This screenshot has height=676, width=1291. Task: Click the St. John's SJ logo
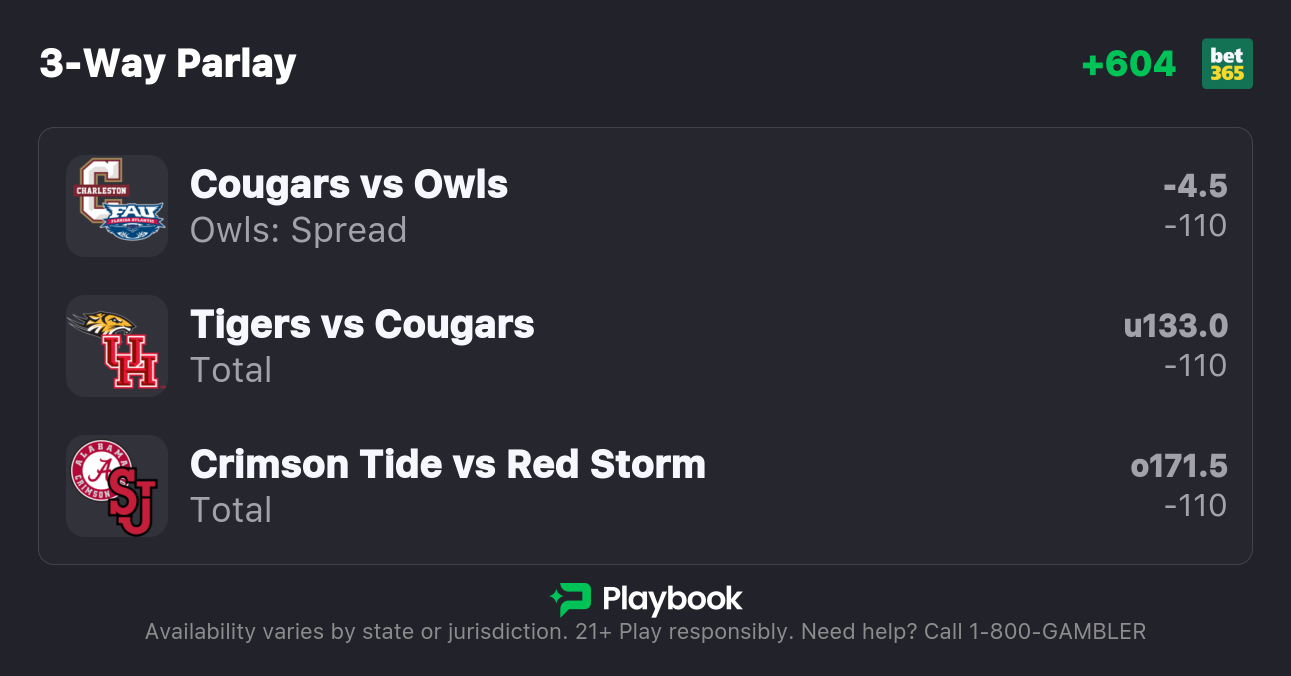(x=133, y=503)
